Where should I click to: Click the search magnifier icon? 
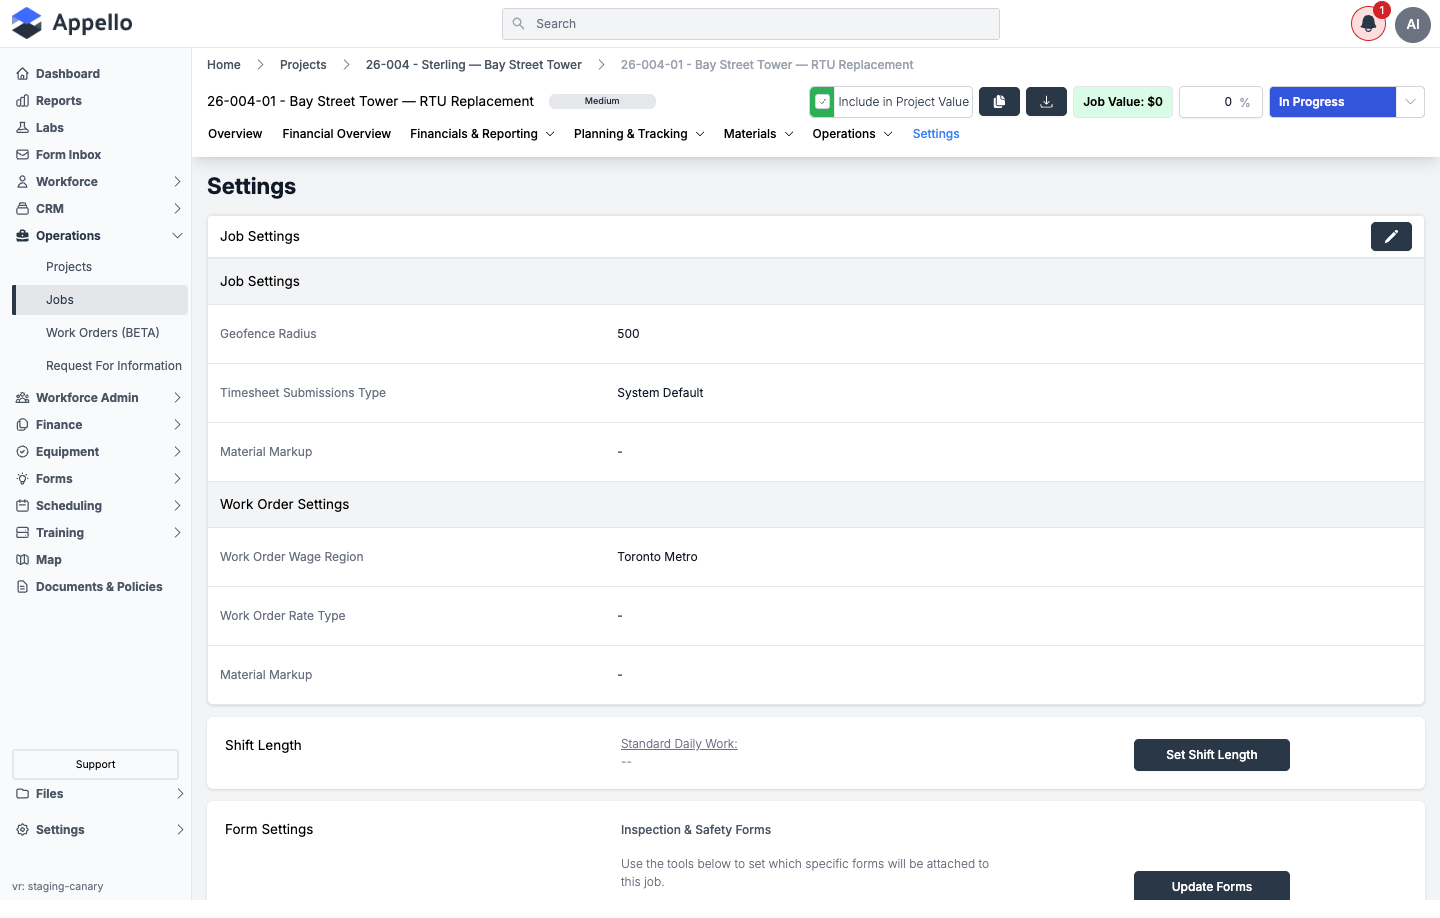518,24
